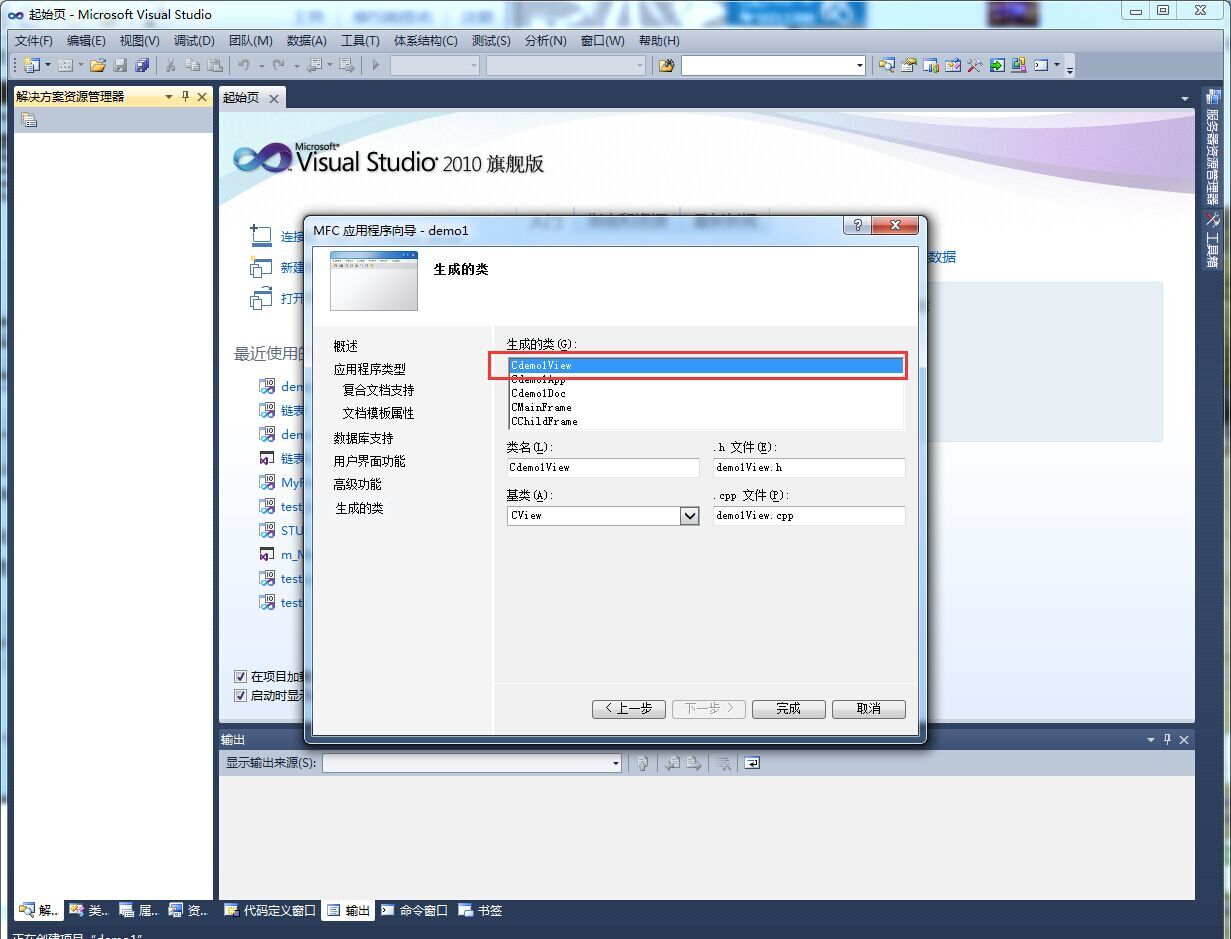
Task: Click the Redo arrow toolbar icon
Action: click(x=279, y=65)
